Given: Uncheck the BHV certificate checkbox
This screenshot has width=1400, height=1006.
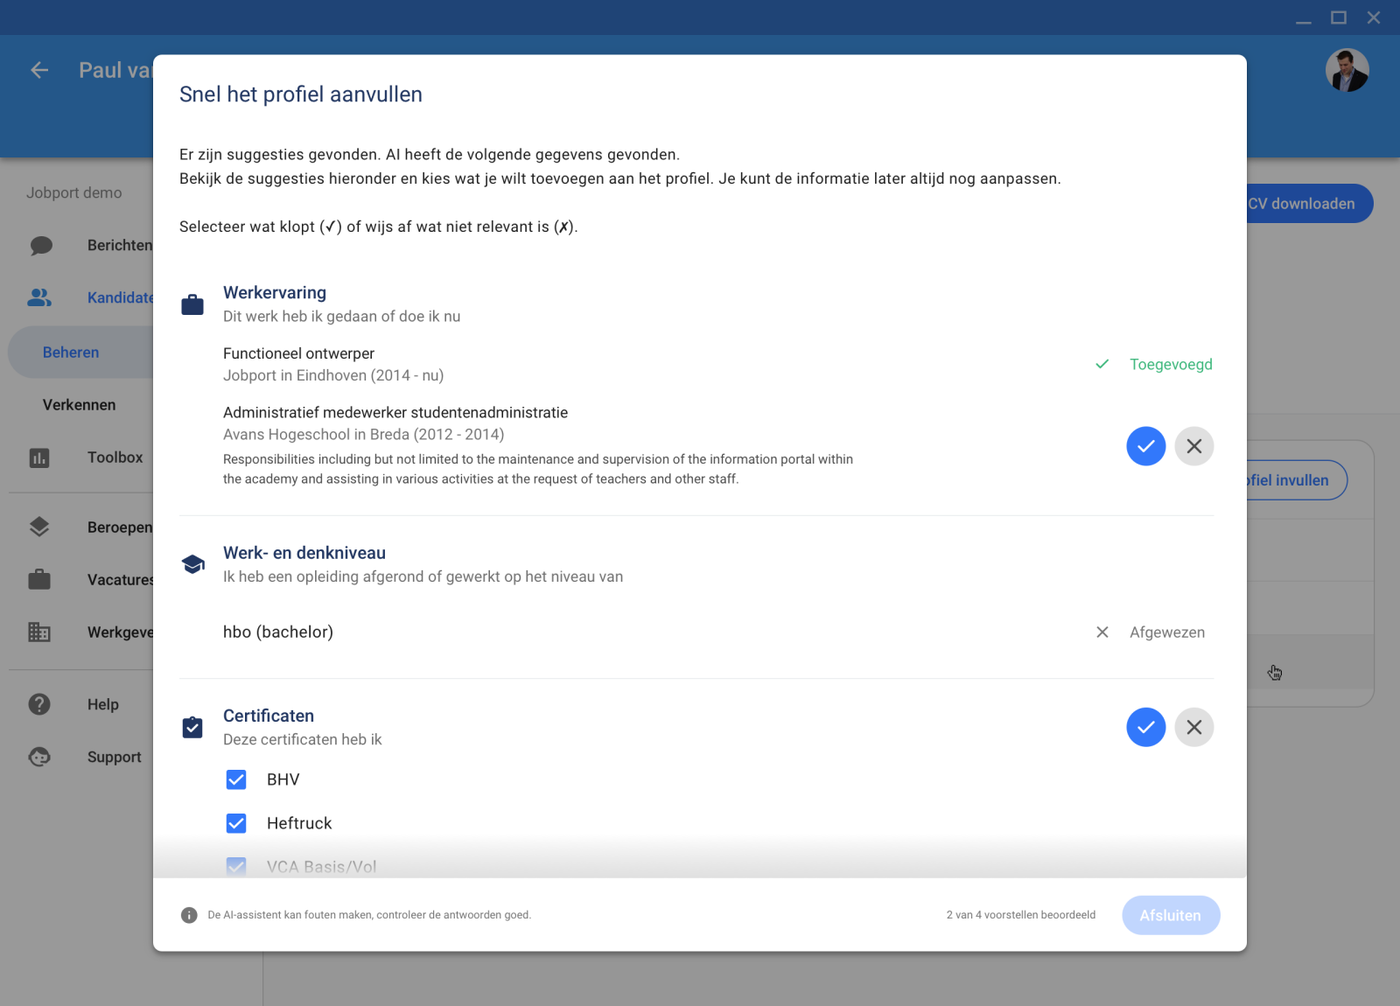Looking at the screenshot, I should [236, 780].
